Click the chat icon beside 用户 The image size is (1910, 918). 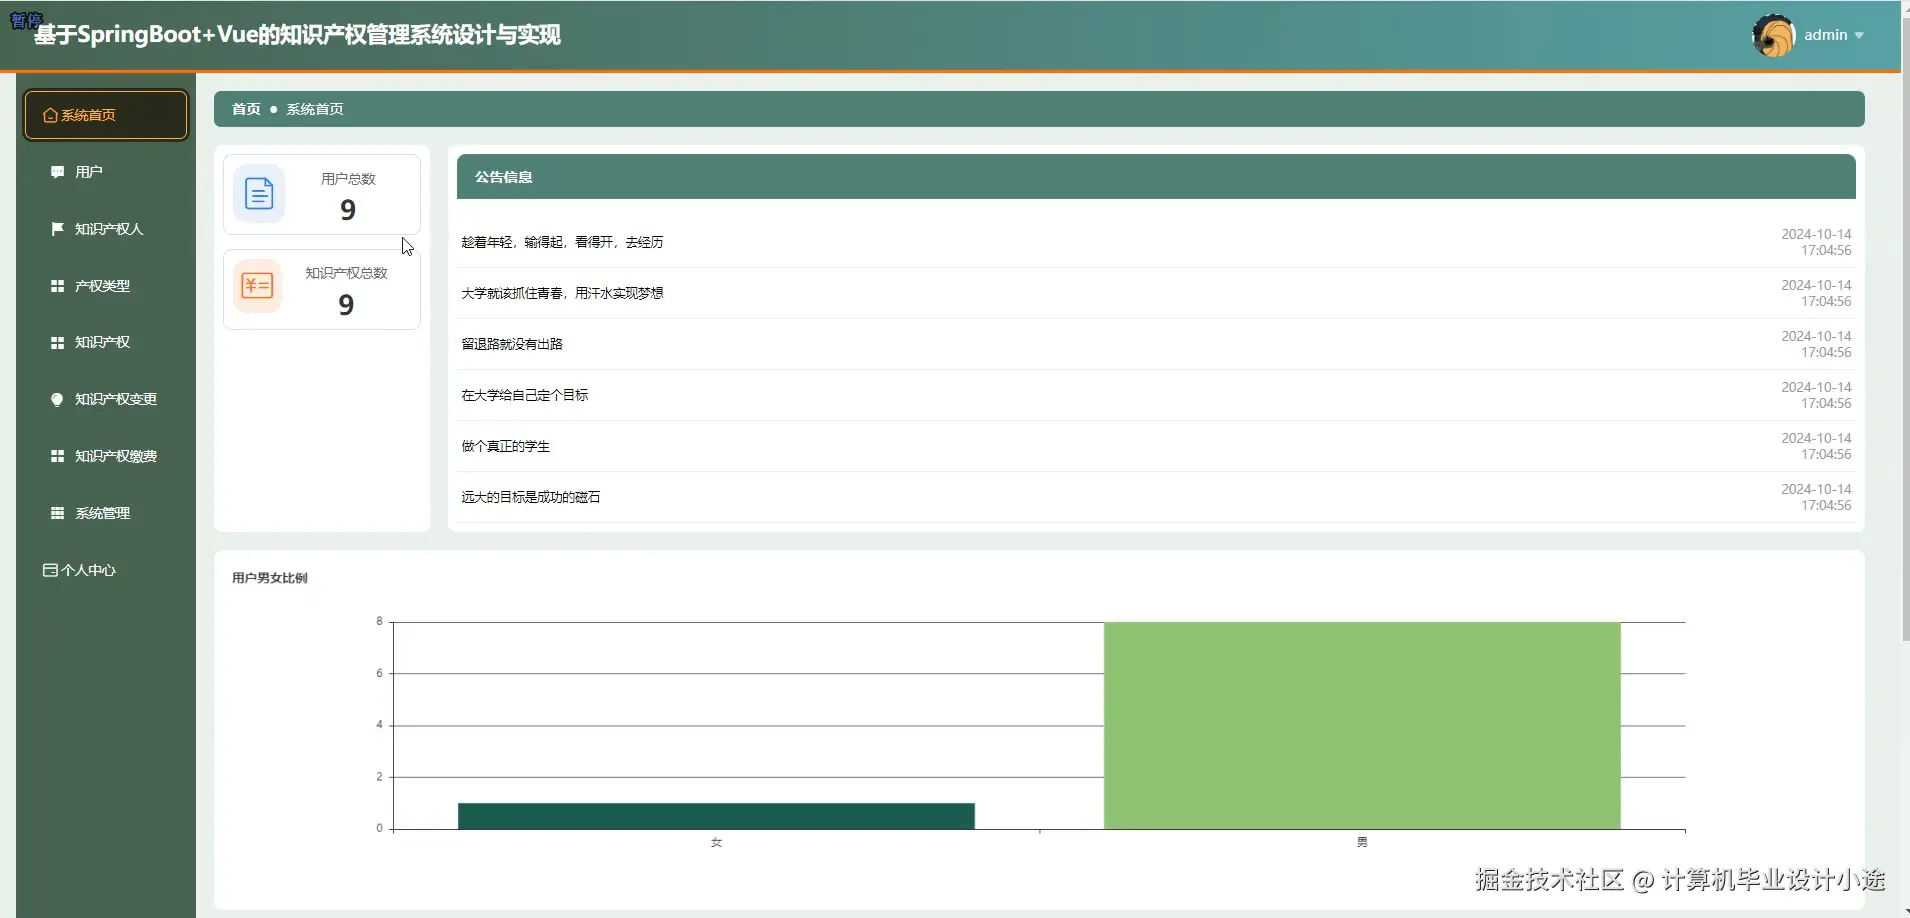click(x=57, y=172)
